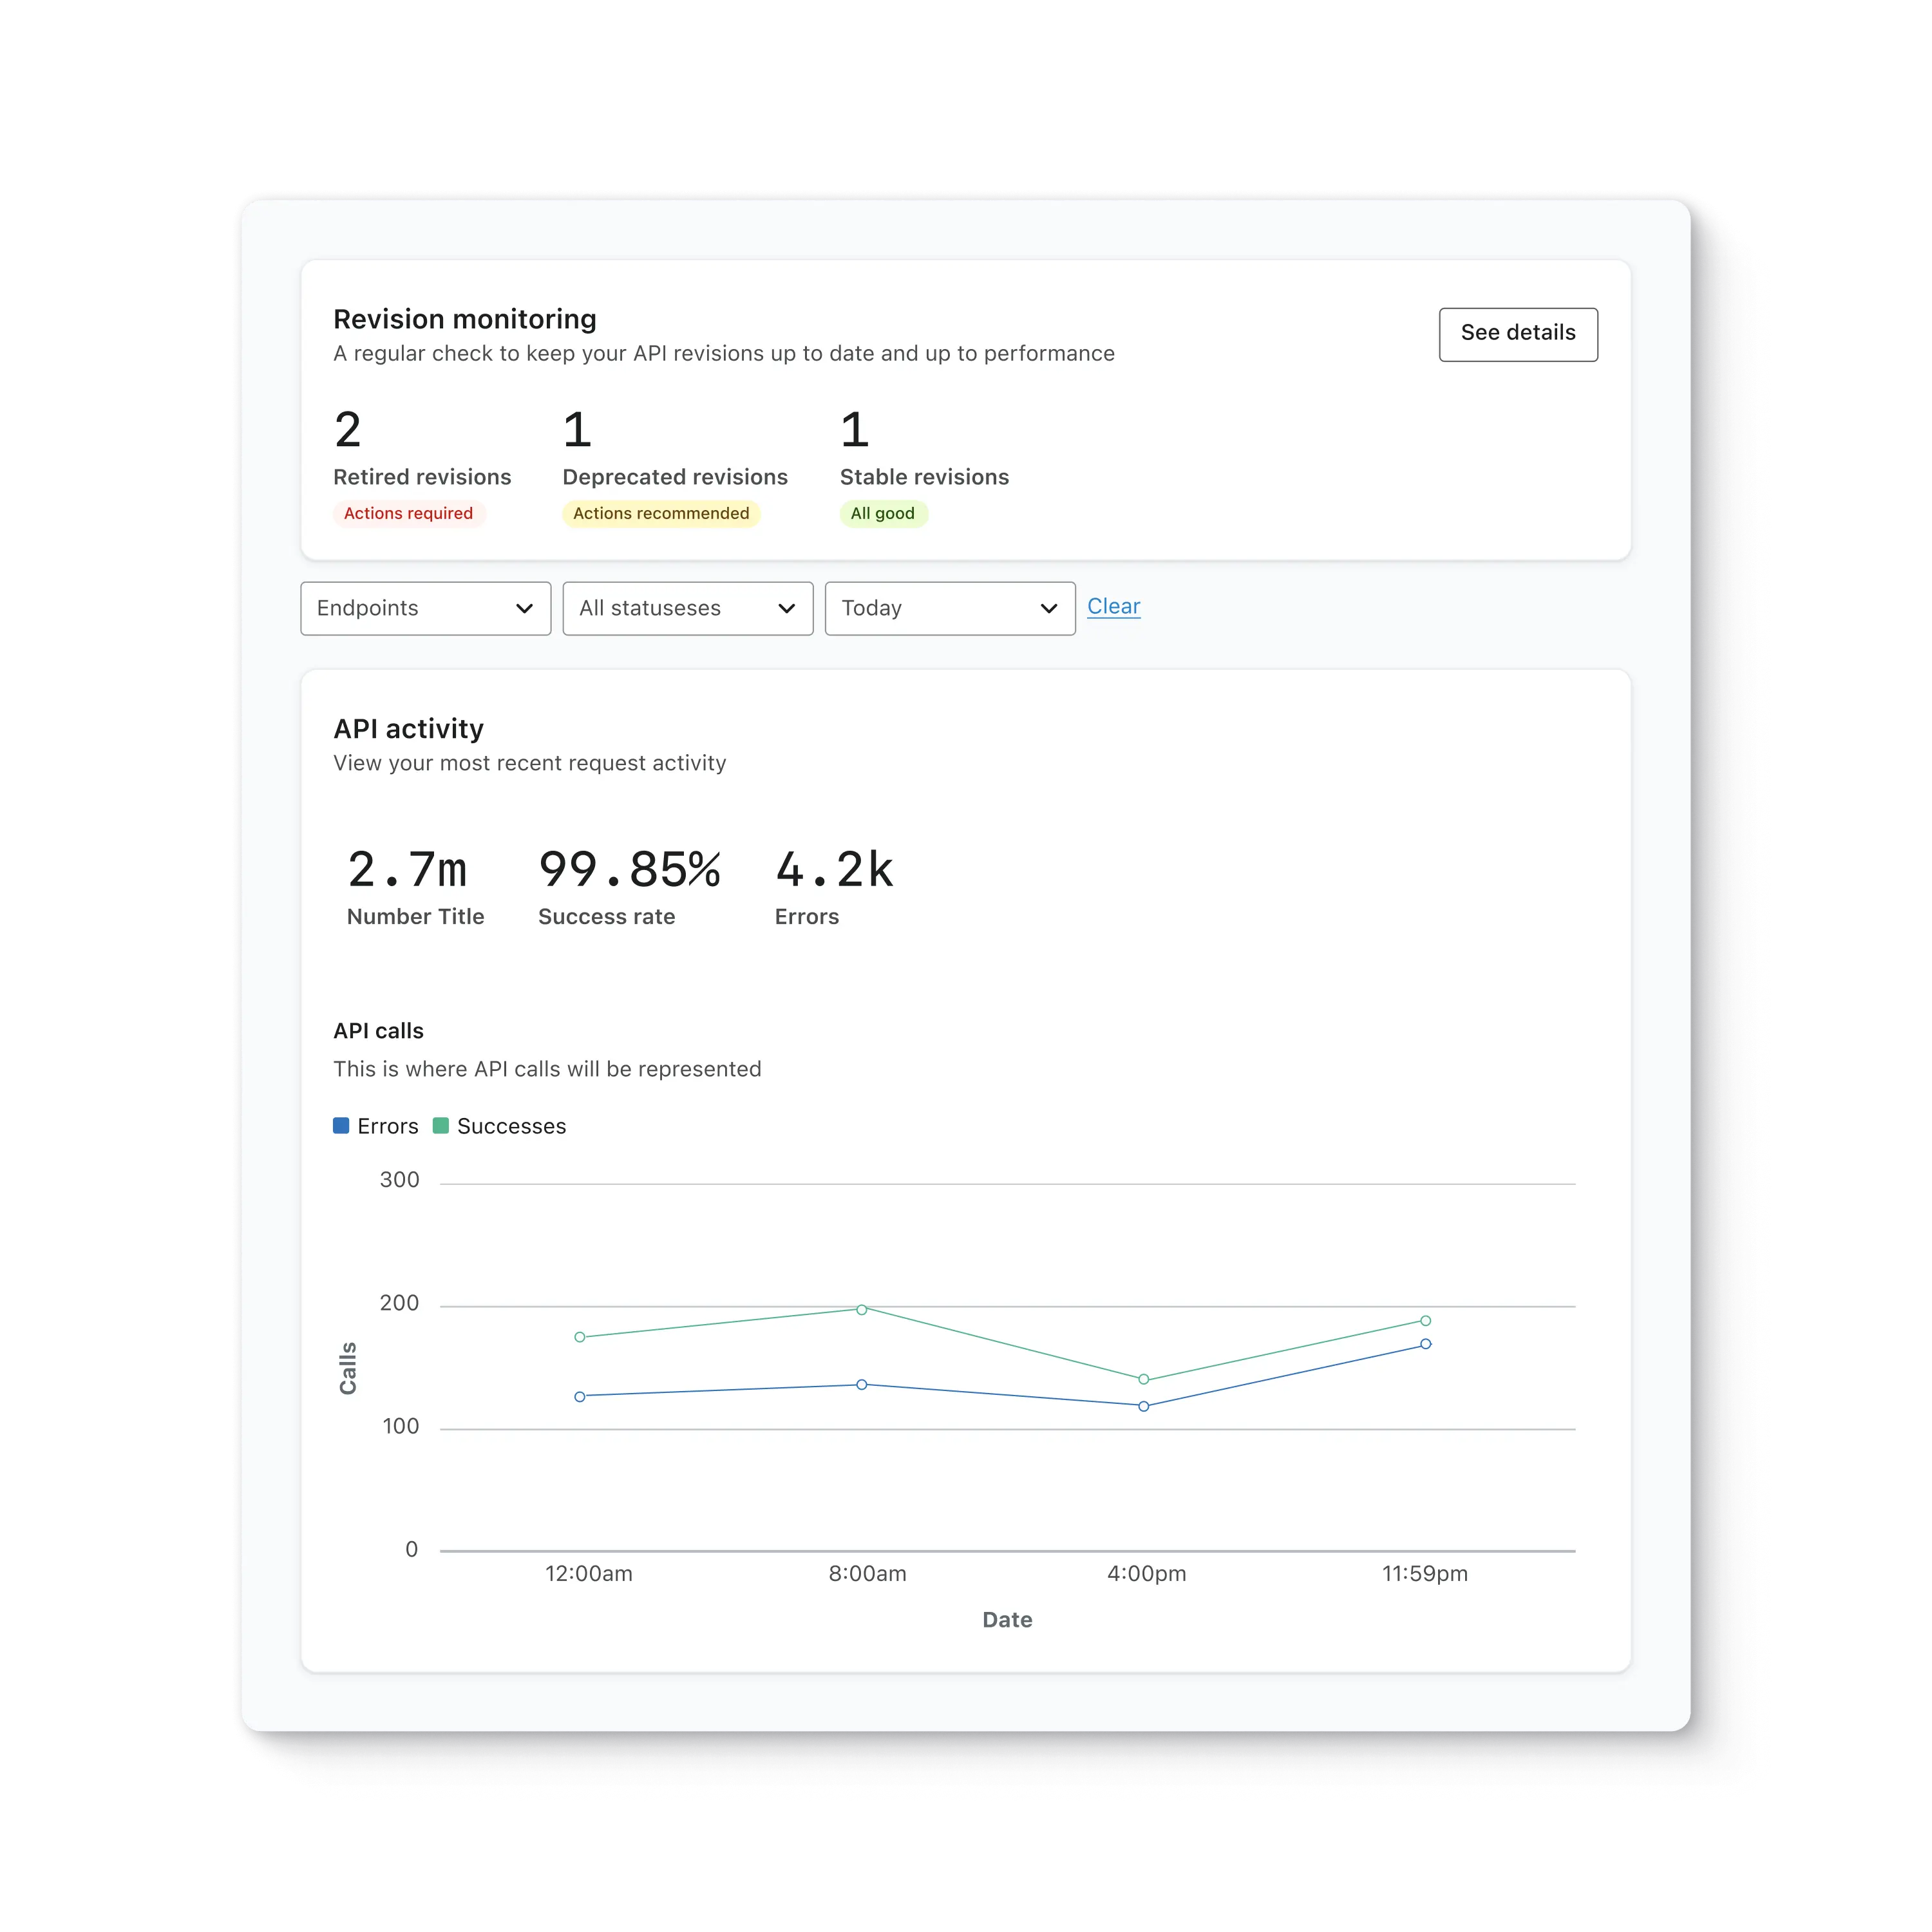Click the 4.2k Errors metric

click(x=833, y=870)
